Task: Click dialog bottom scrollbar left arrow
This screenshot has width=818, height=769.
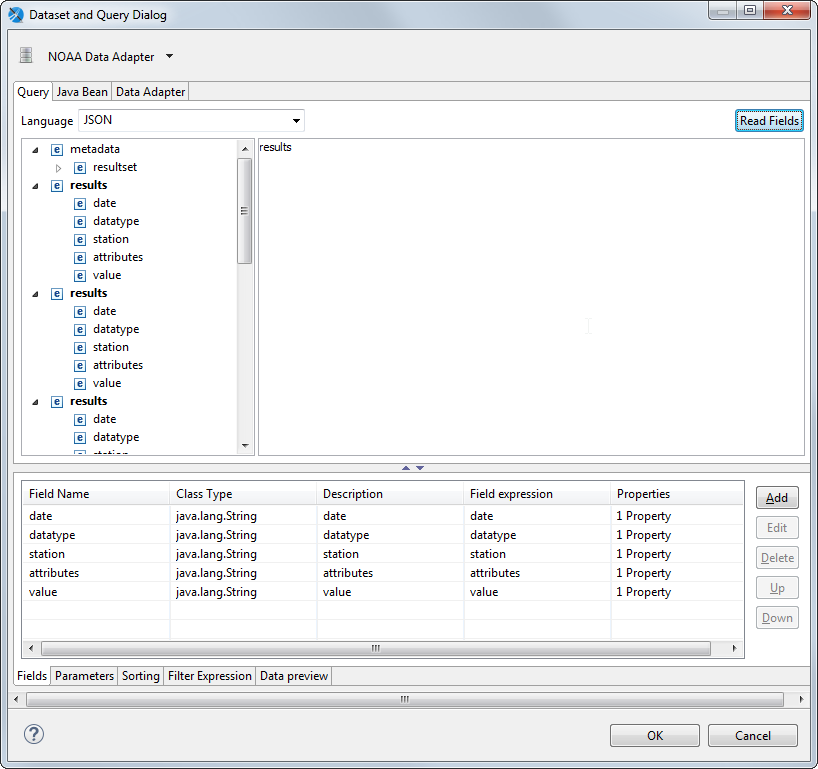Action: coord(16,699)
